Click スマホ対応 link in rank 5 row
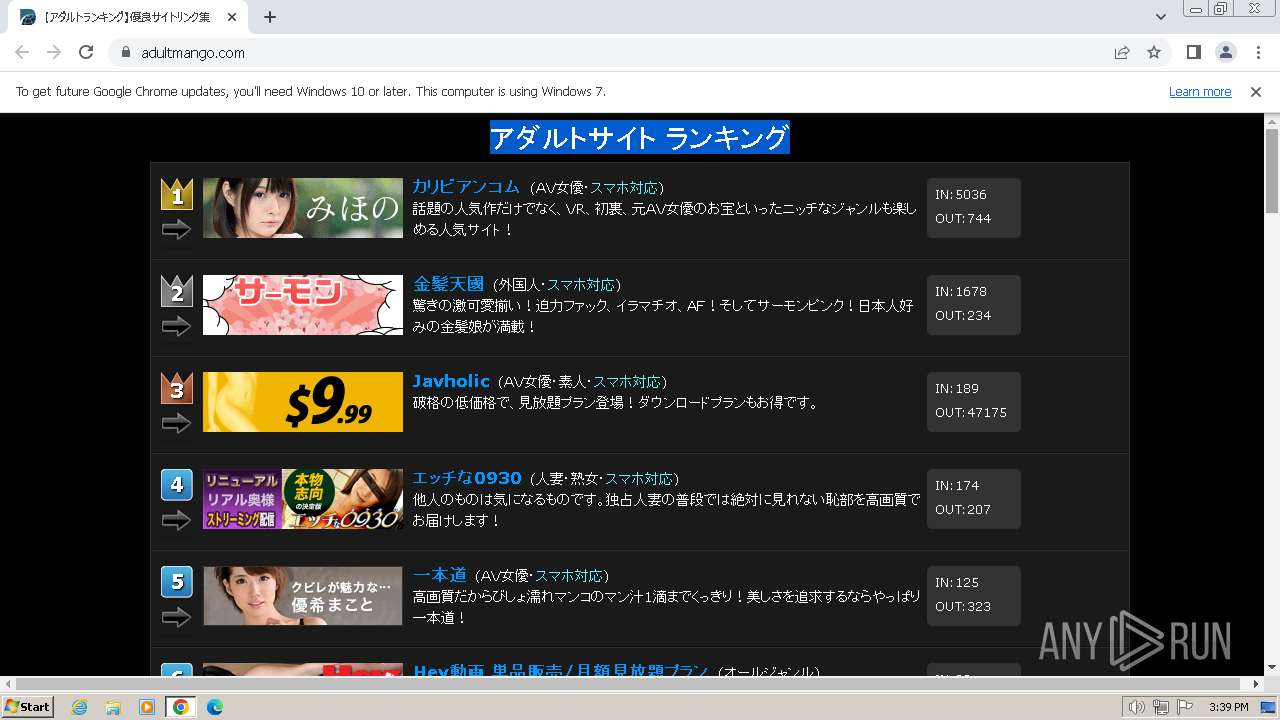The width and height of the screenshot is (1280, 720). pos(569,576)
